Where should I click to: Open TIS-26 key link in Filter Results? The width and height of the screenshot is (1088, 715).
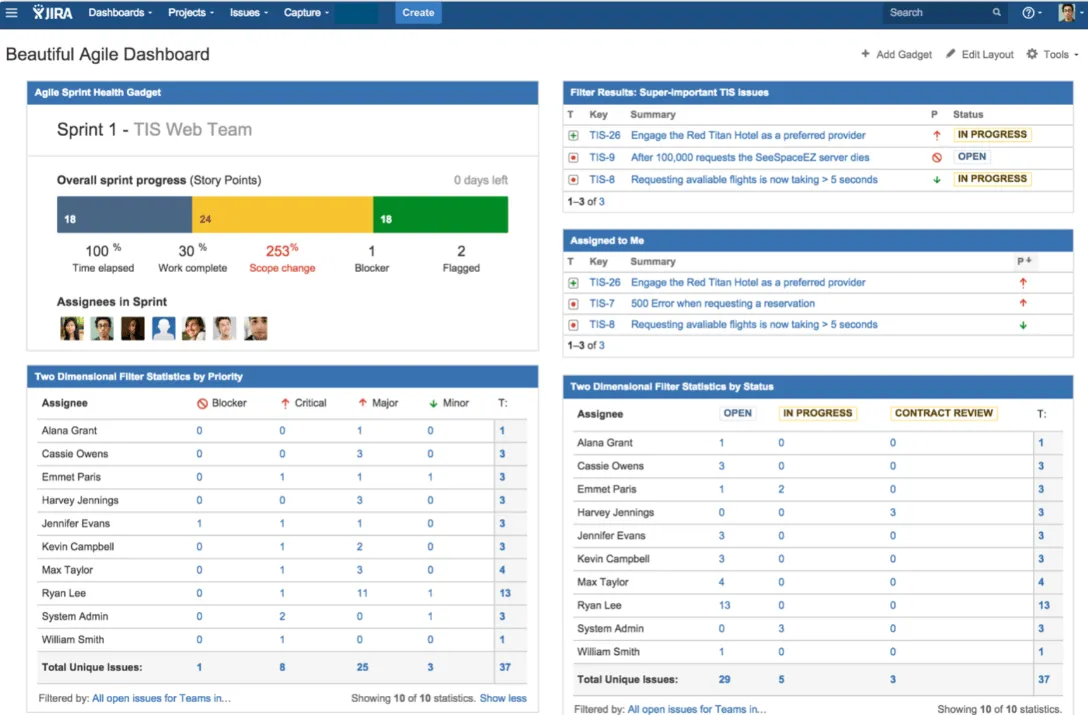click(x=604, y=135)
